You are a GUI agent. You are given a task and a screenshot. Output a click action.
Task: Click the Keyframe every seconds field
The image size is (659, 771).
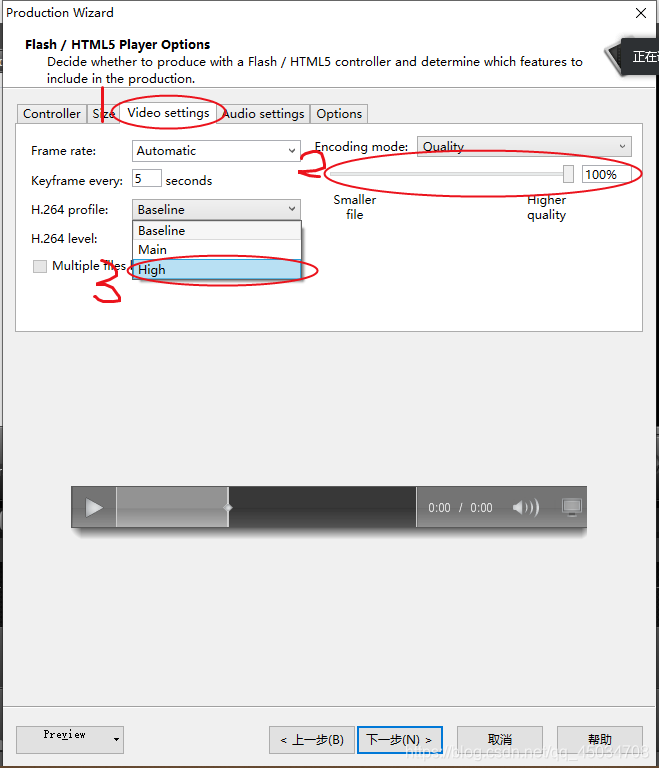tap(147, 178)
